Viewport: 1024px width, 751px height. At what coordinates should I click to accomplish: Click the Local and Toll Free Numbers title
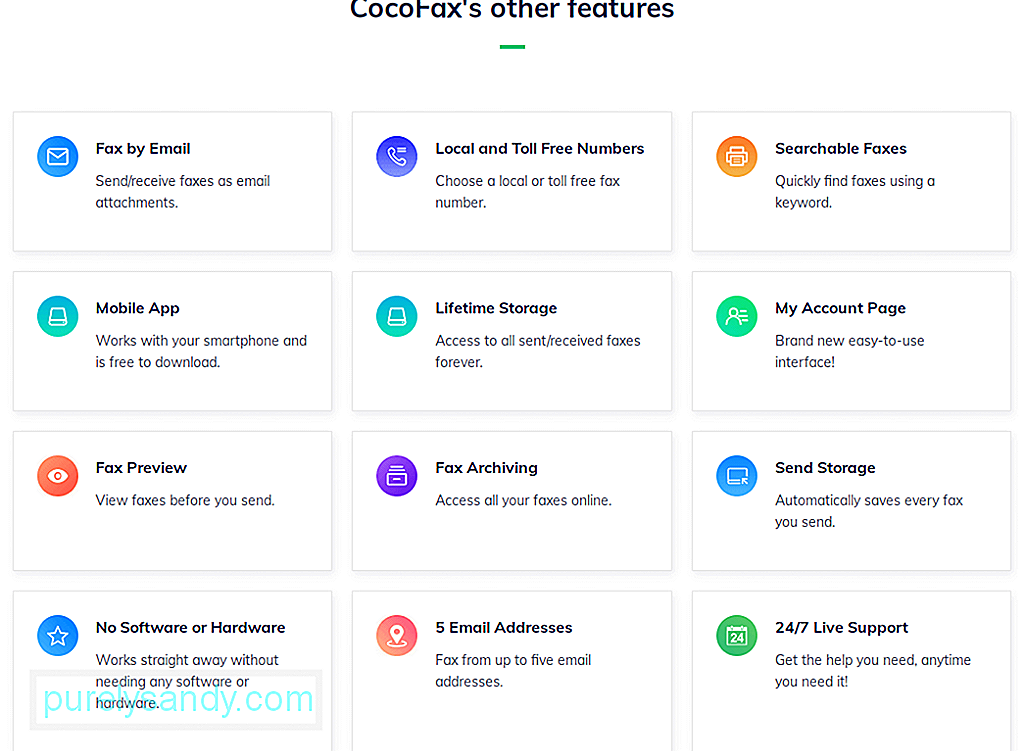click(x=539, y=149)
